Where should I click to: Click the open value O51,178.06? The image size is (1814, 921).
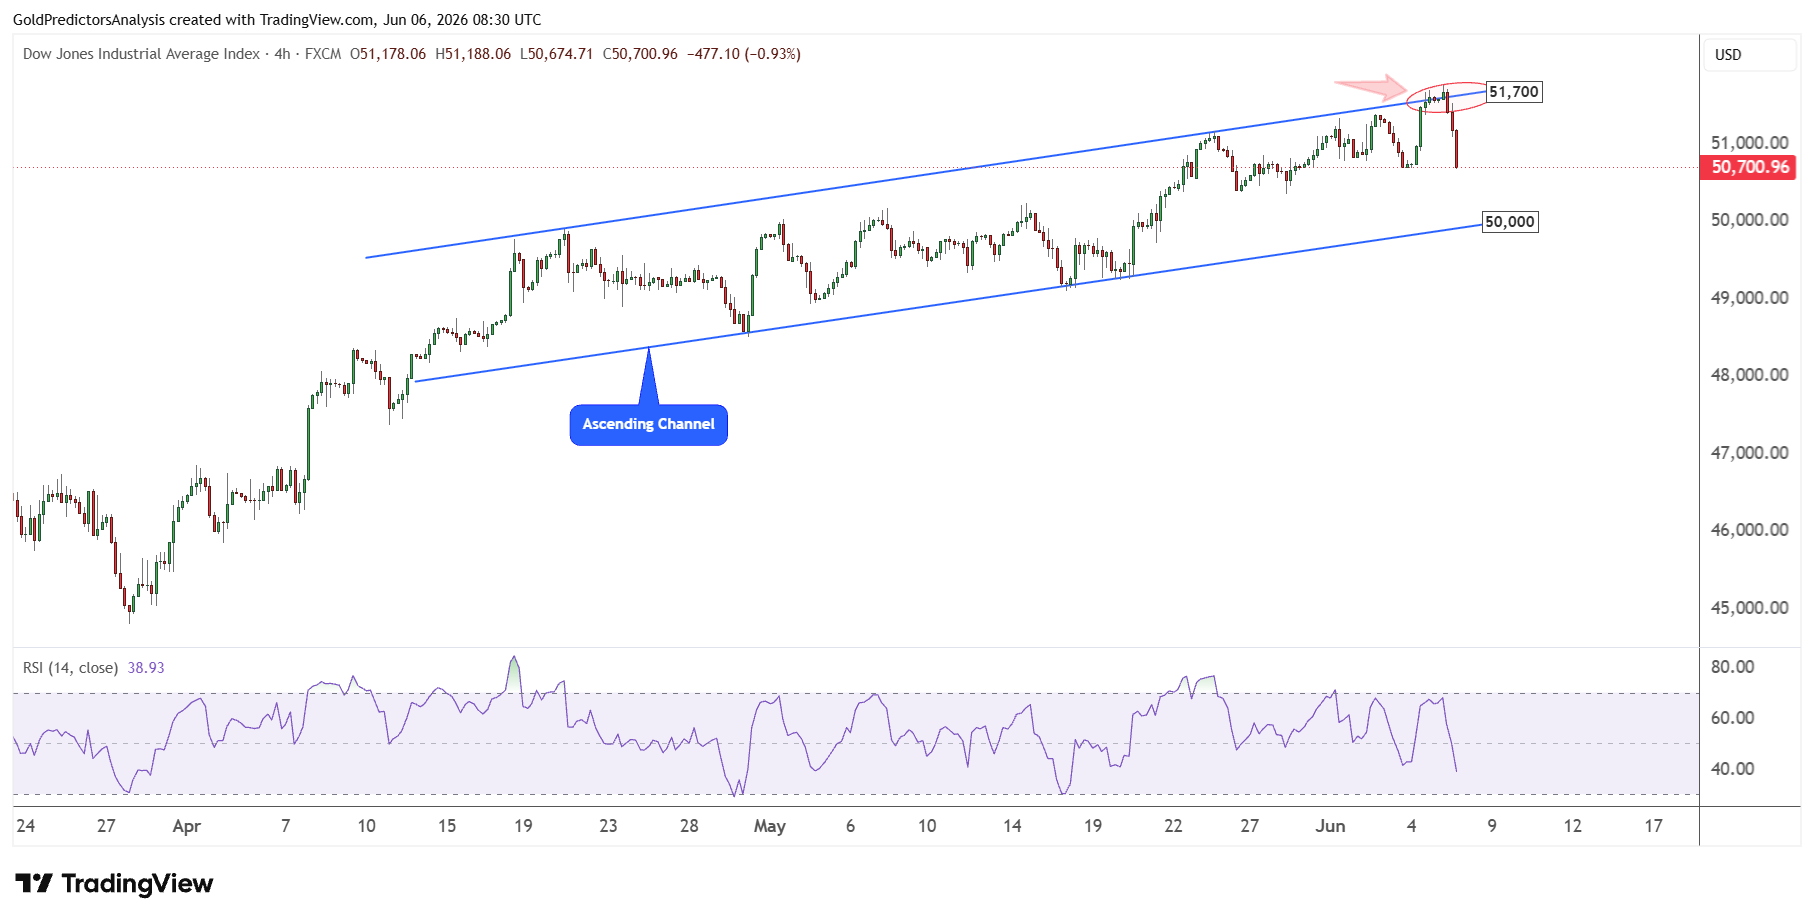tap(388, 54)
